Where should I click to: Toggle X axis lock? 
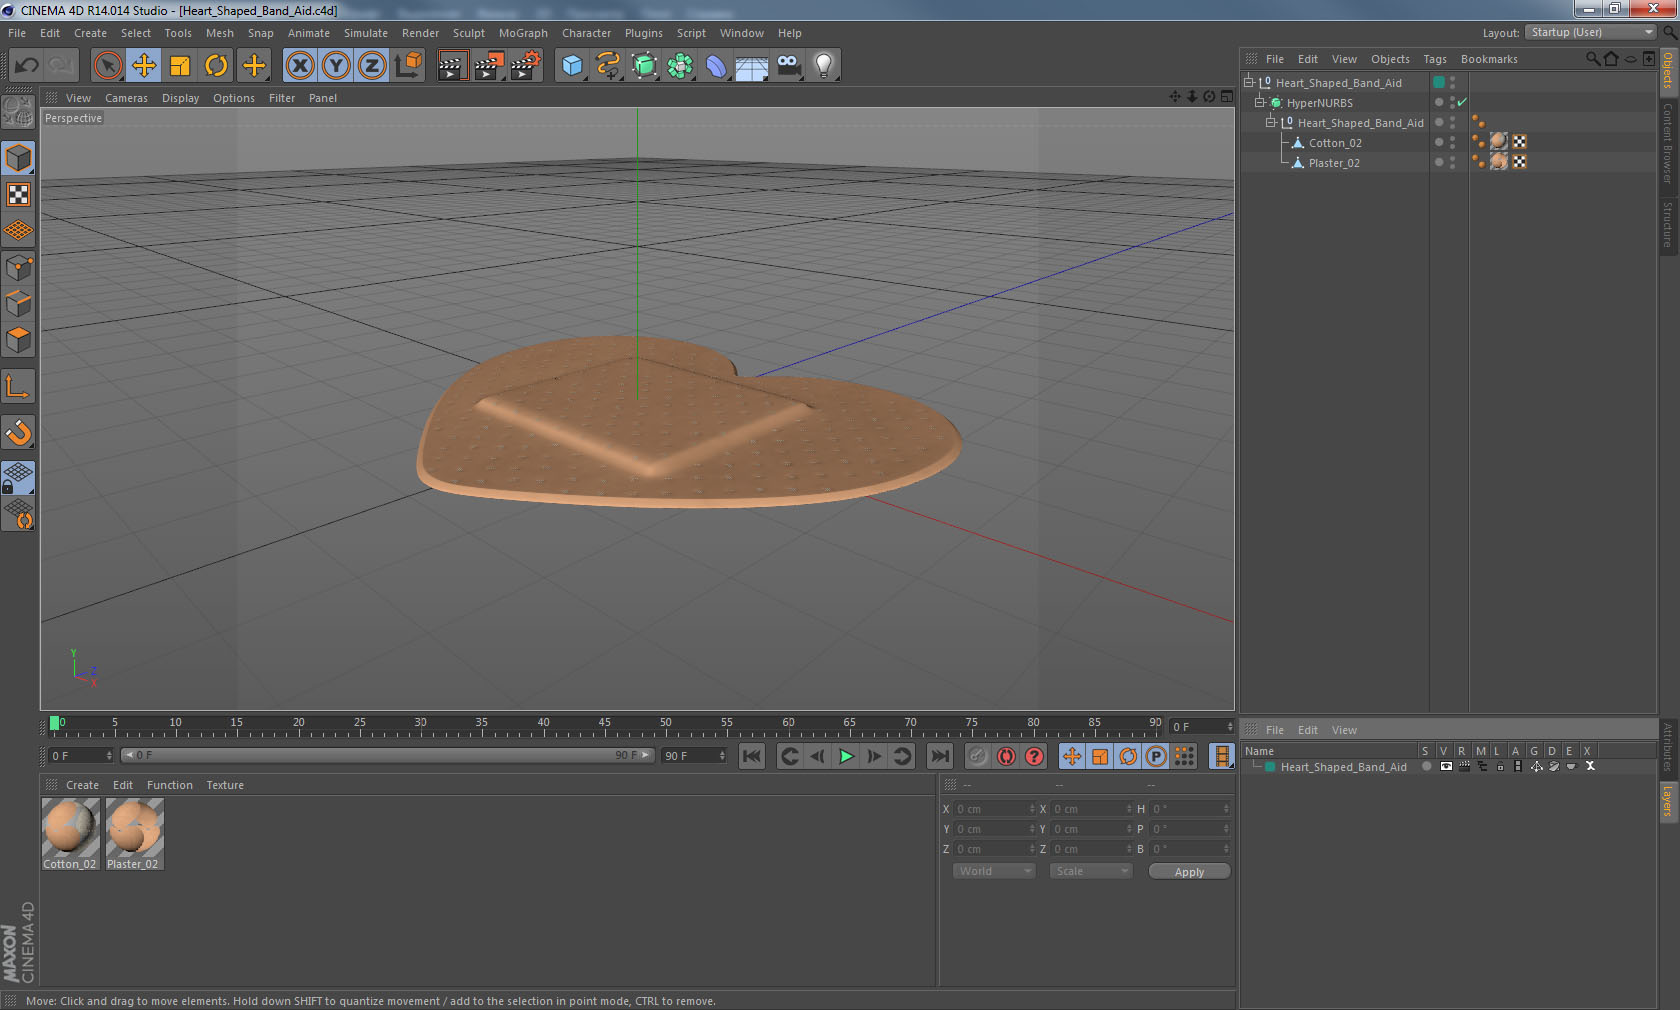tap(299, 66)
